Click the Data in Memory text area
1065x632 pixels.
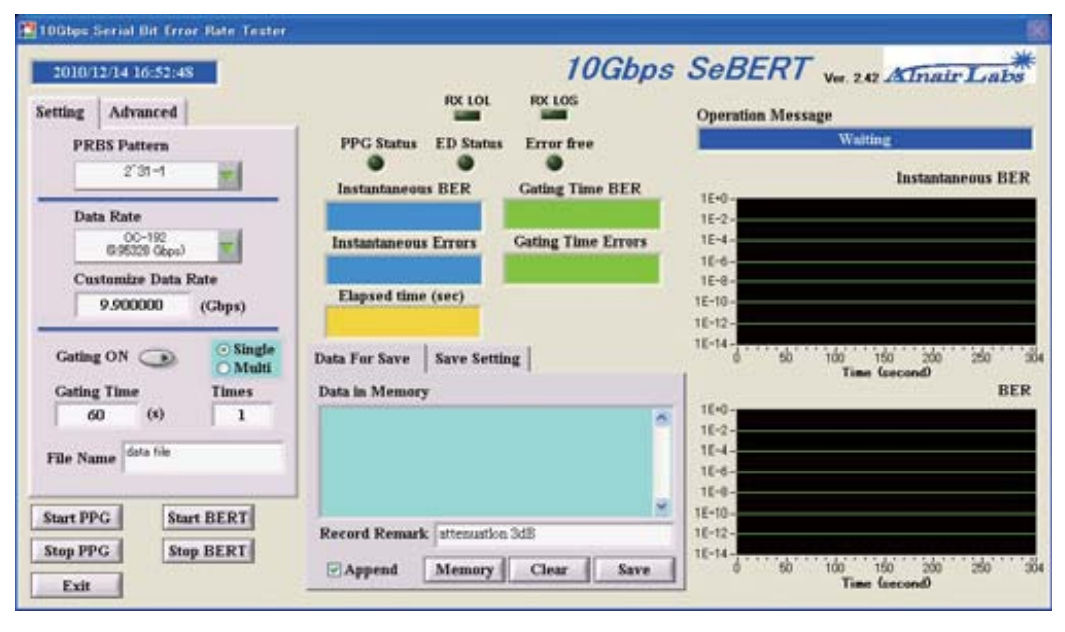coord(486,461)
